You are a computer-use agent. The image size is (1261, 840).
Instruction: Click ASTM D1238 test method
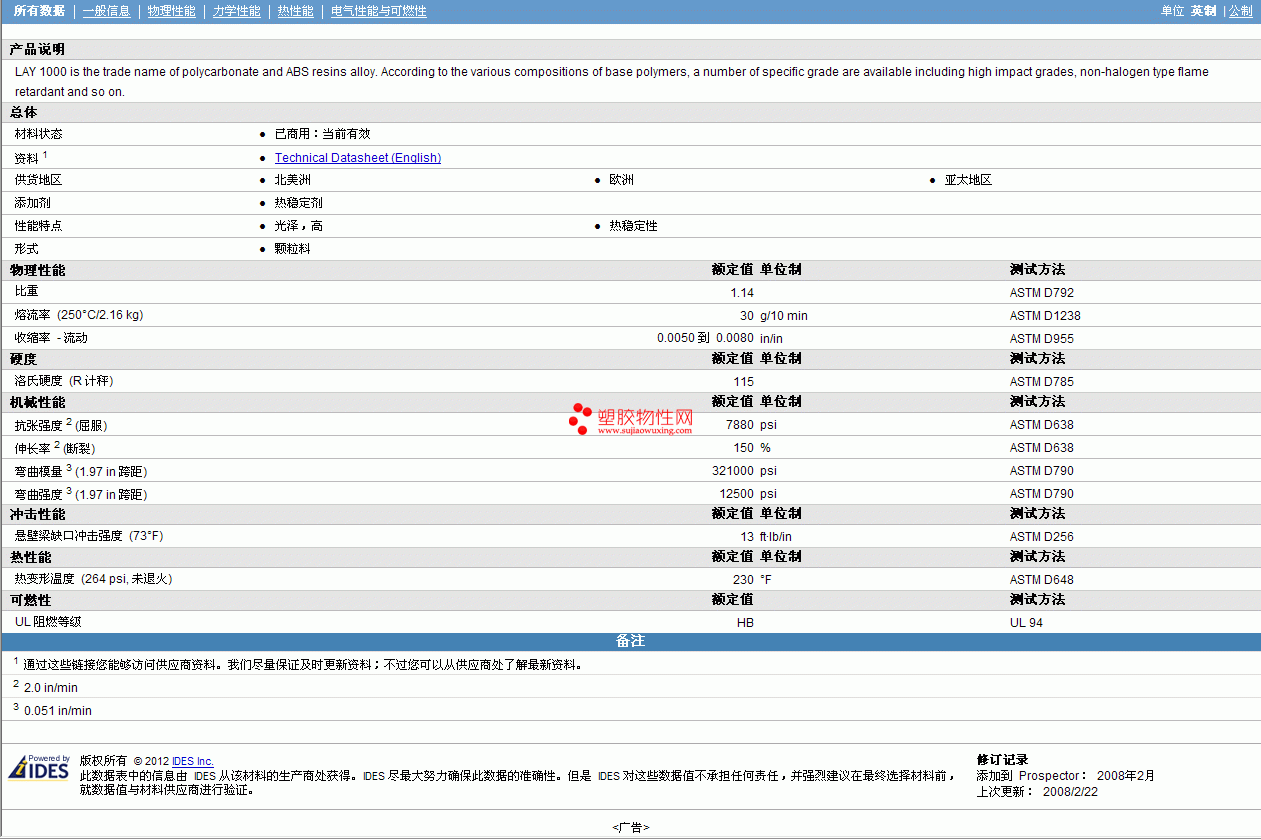1045,316
